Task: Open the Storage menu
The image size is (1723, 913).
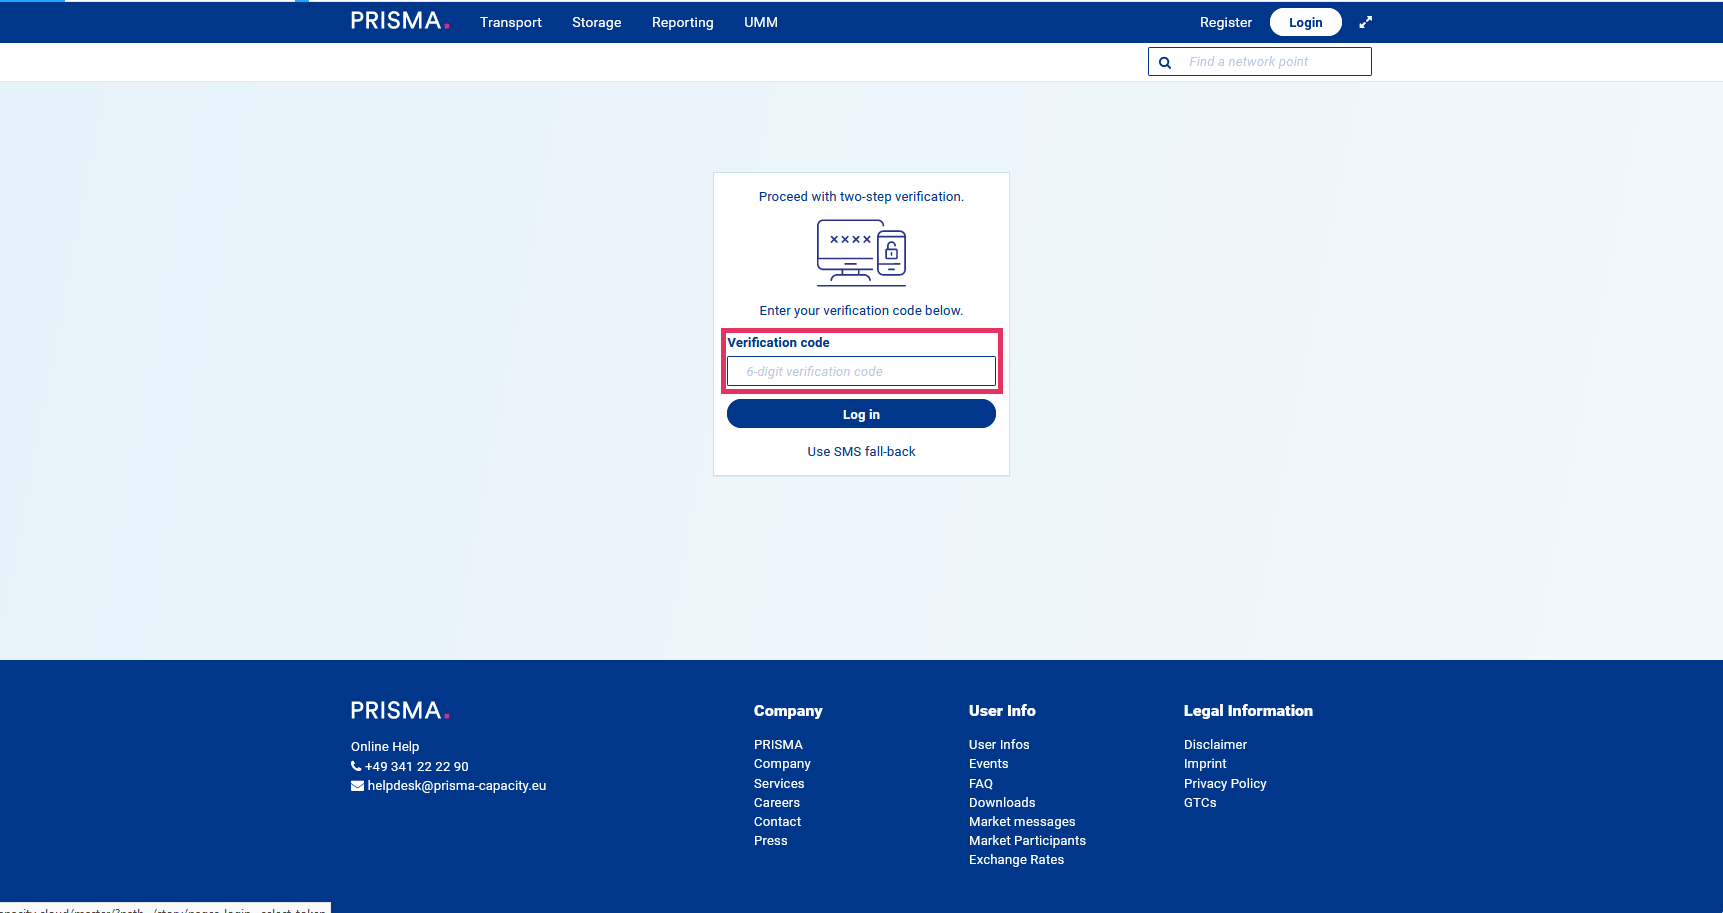Action: coord(596,22)
